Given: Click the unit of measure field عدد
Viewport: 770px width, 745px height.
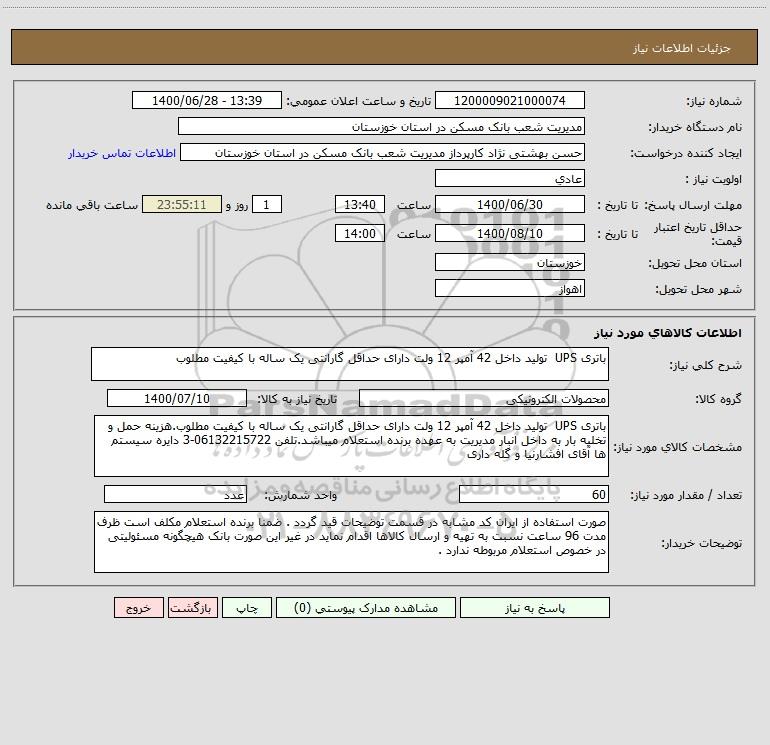Looking at the screenshot, I should point(175,494).
